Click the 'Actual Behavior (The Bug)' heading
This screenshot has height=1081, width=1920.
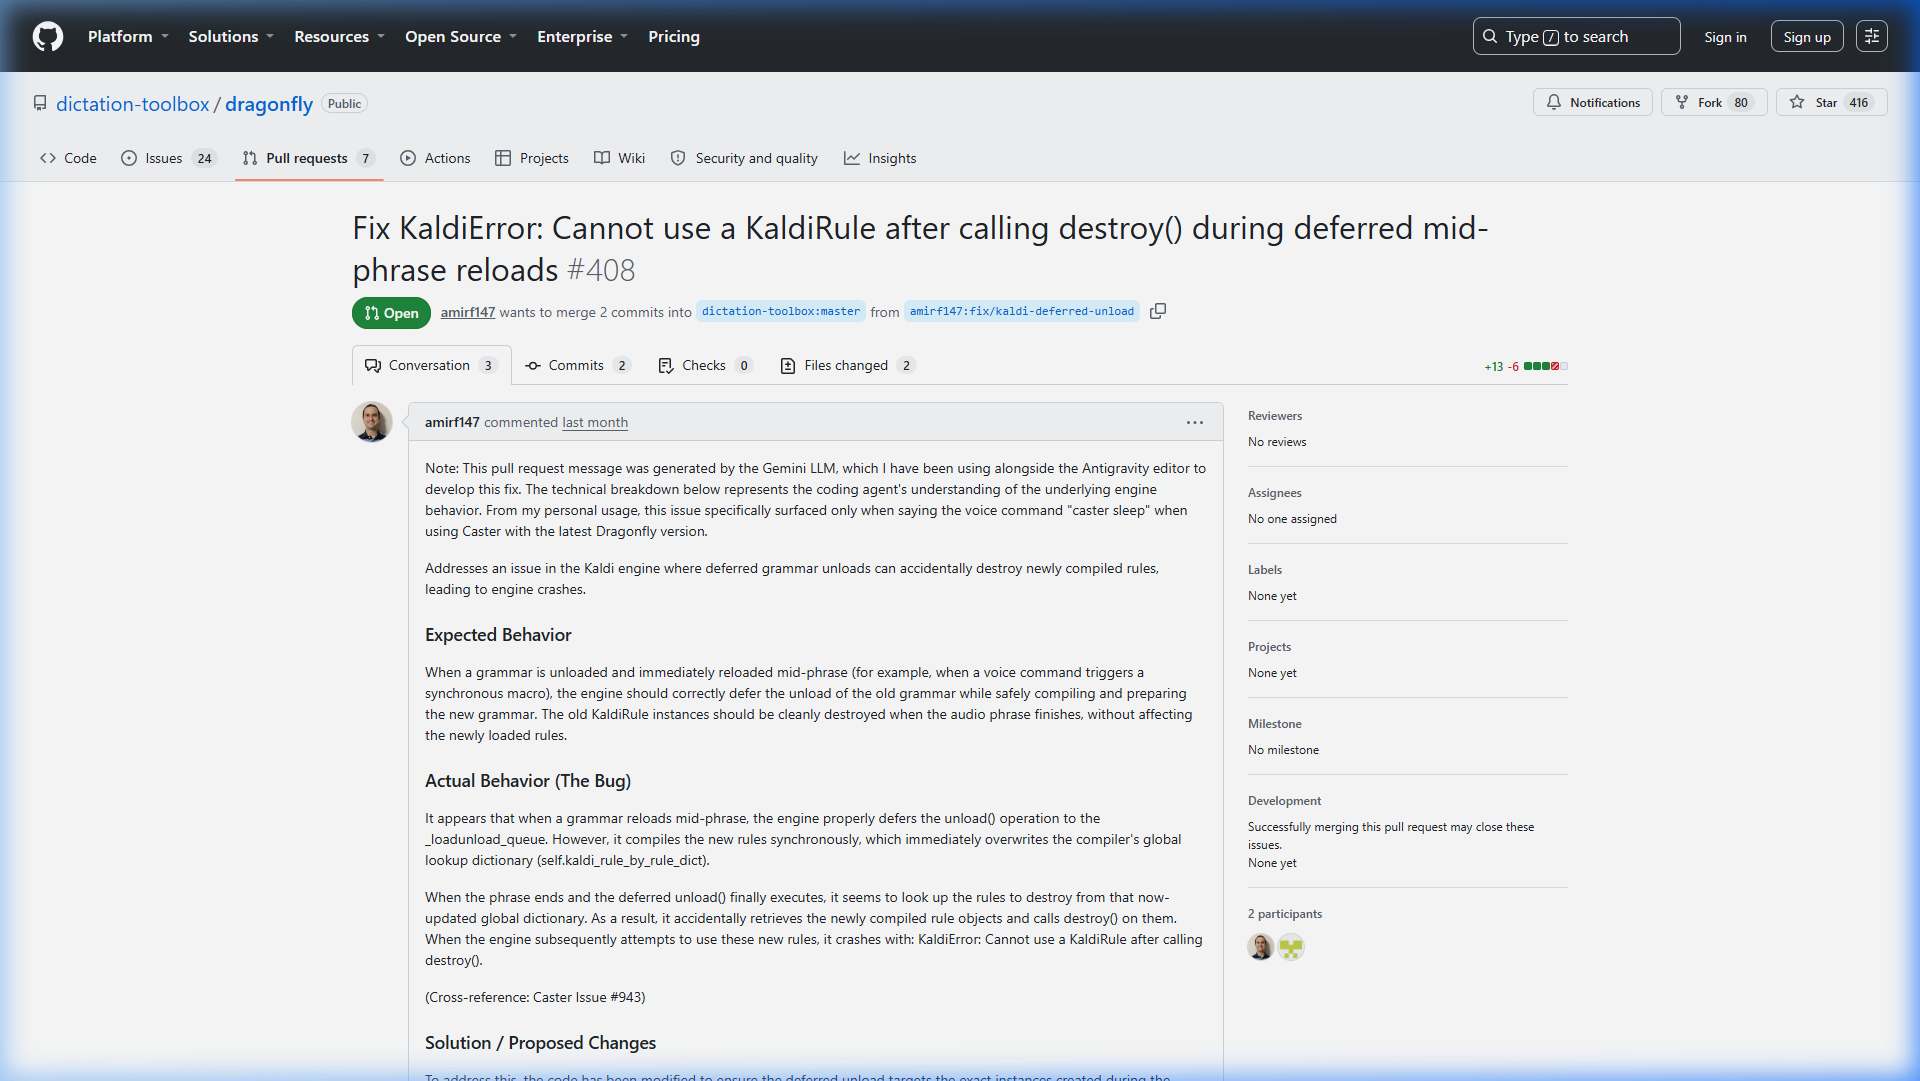(x=528, y=781)
